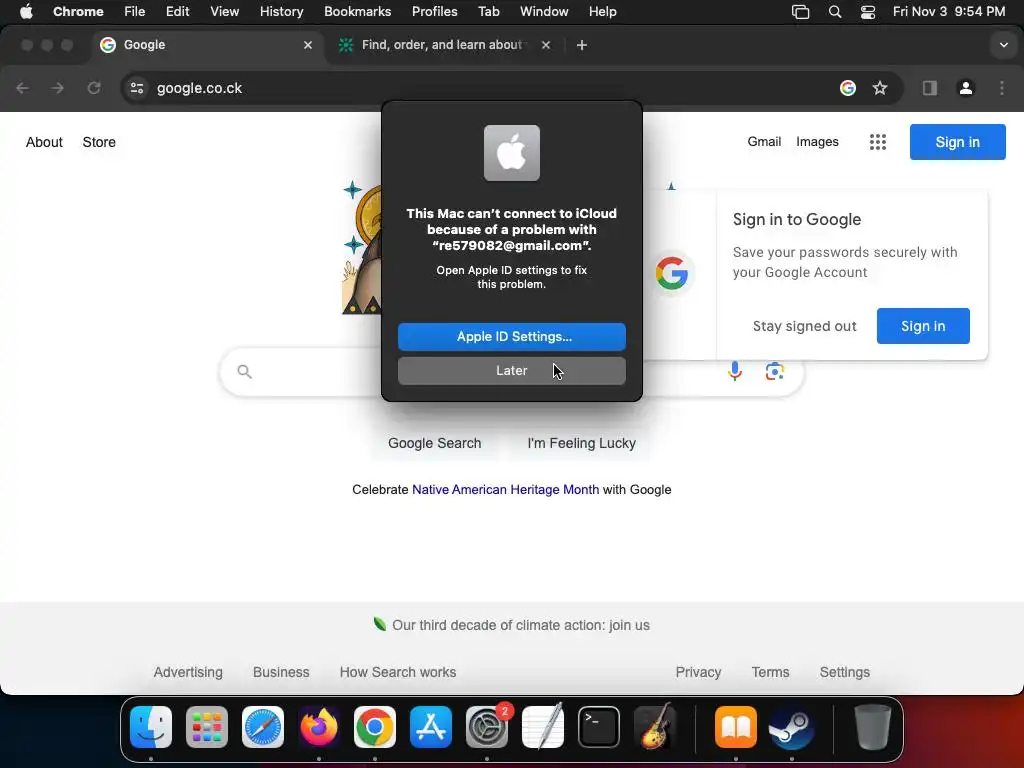Open site information icon in address bar
This screenshot has width=1024, height=768.
point(136,88)
